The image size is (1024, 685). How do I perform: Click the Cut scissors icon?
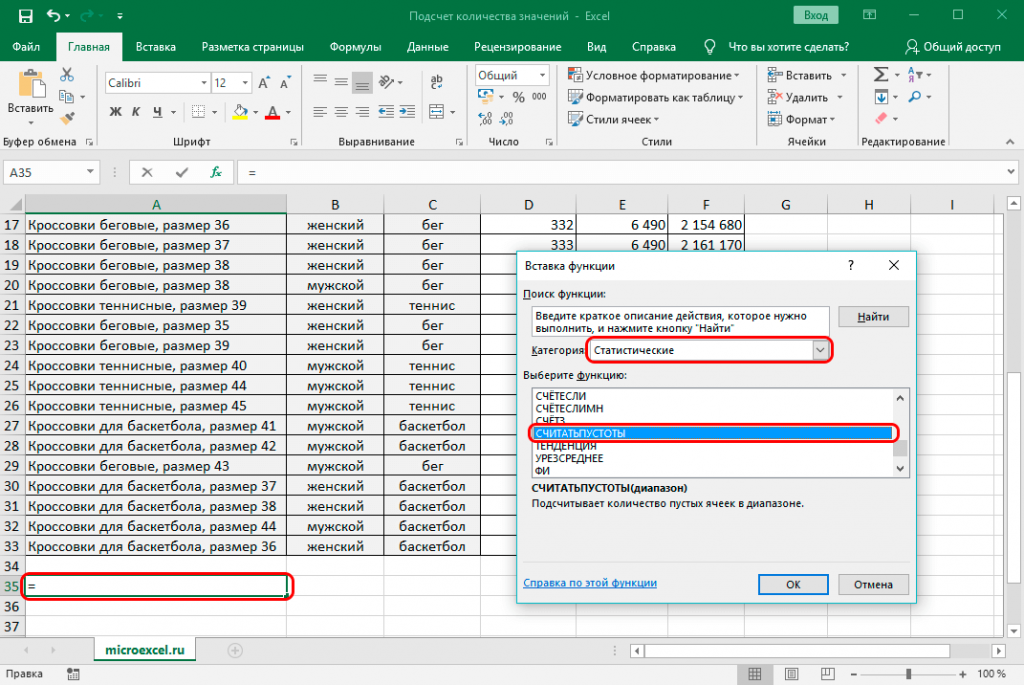pos(67,75)
